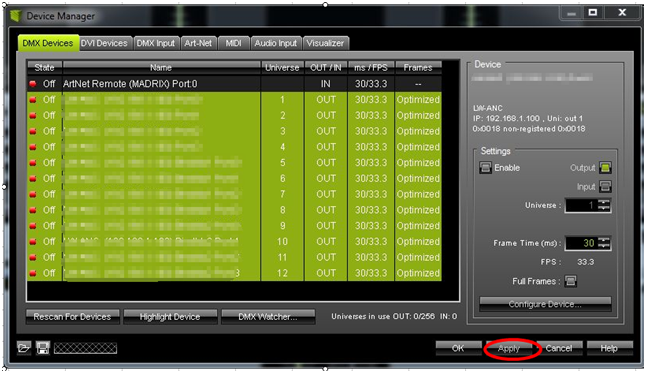Image resolution: width=646 pixels, height=373 pixels.
Task: Select 30/33.3 cell of universe 7 row
Action: click(x=371, y=194)
